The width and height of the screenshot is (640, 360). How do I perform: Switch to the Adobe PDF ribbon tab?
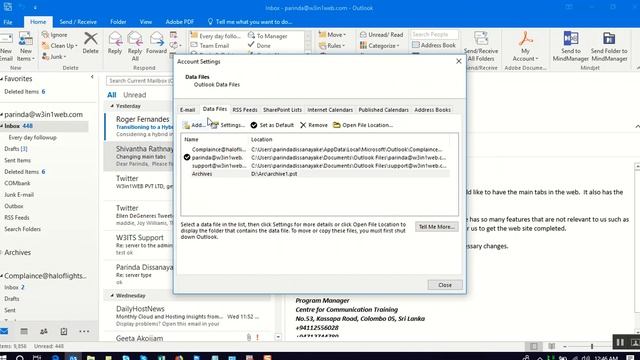180,22
